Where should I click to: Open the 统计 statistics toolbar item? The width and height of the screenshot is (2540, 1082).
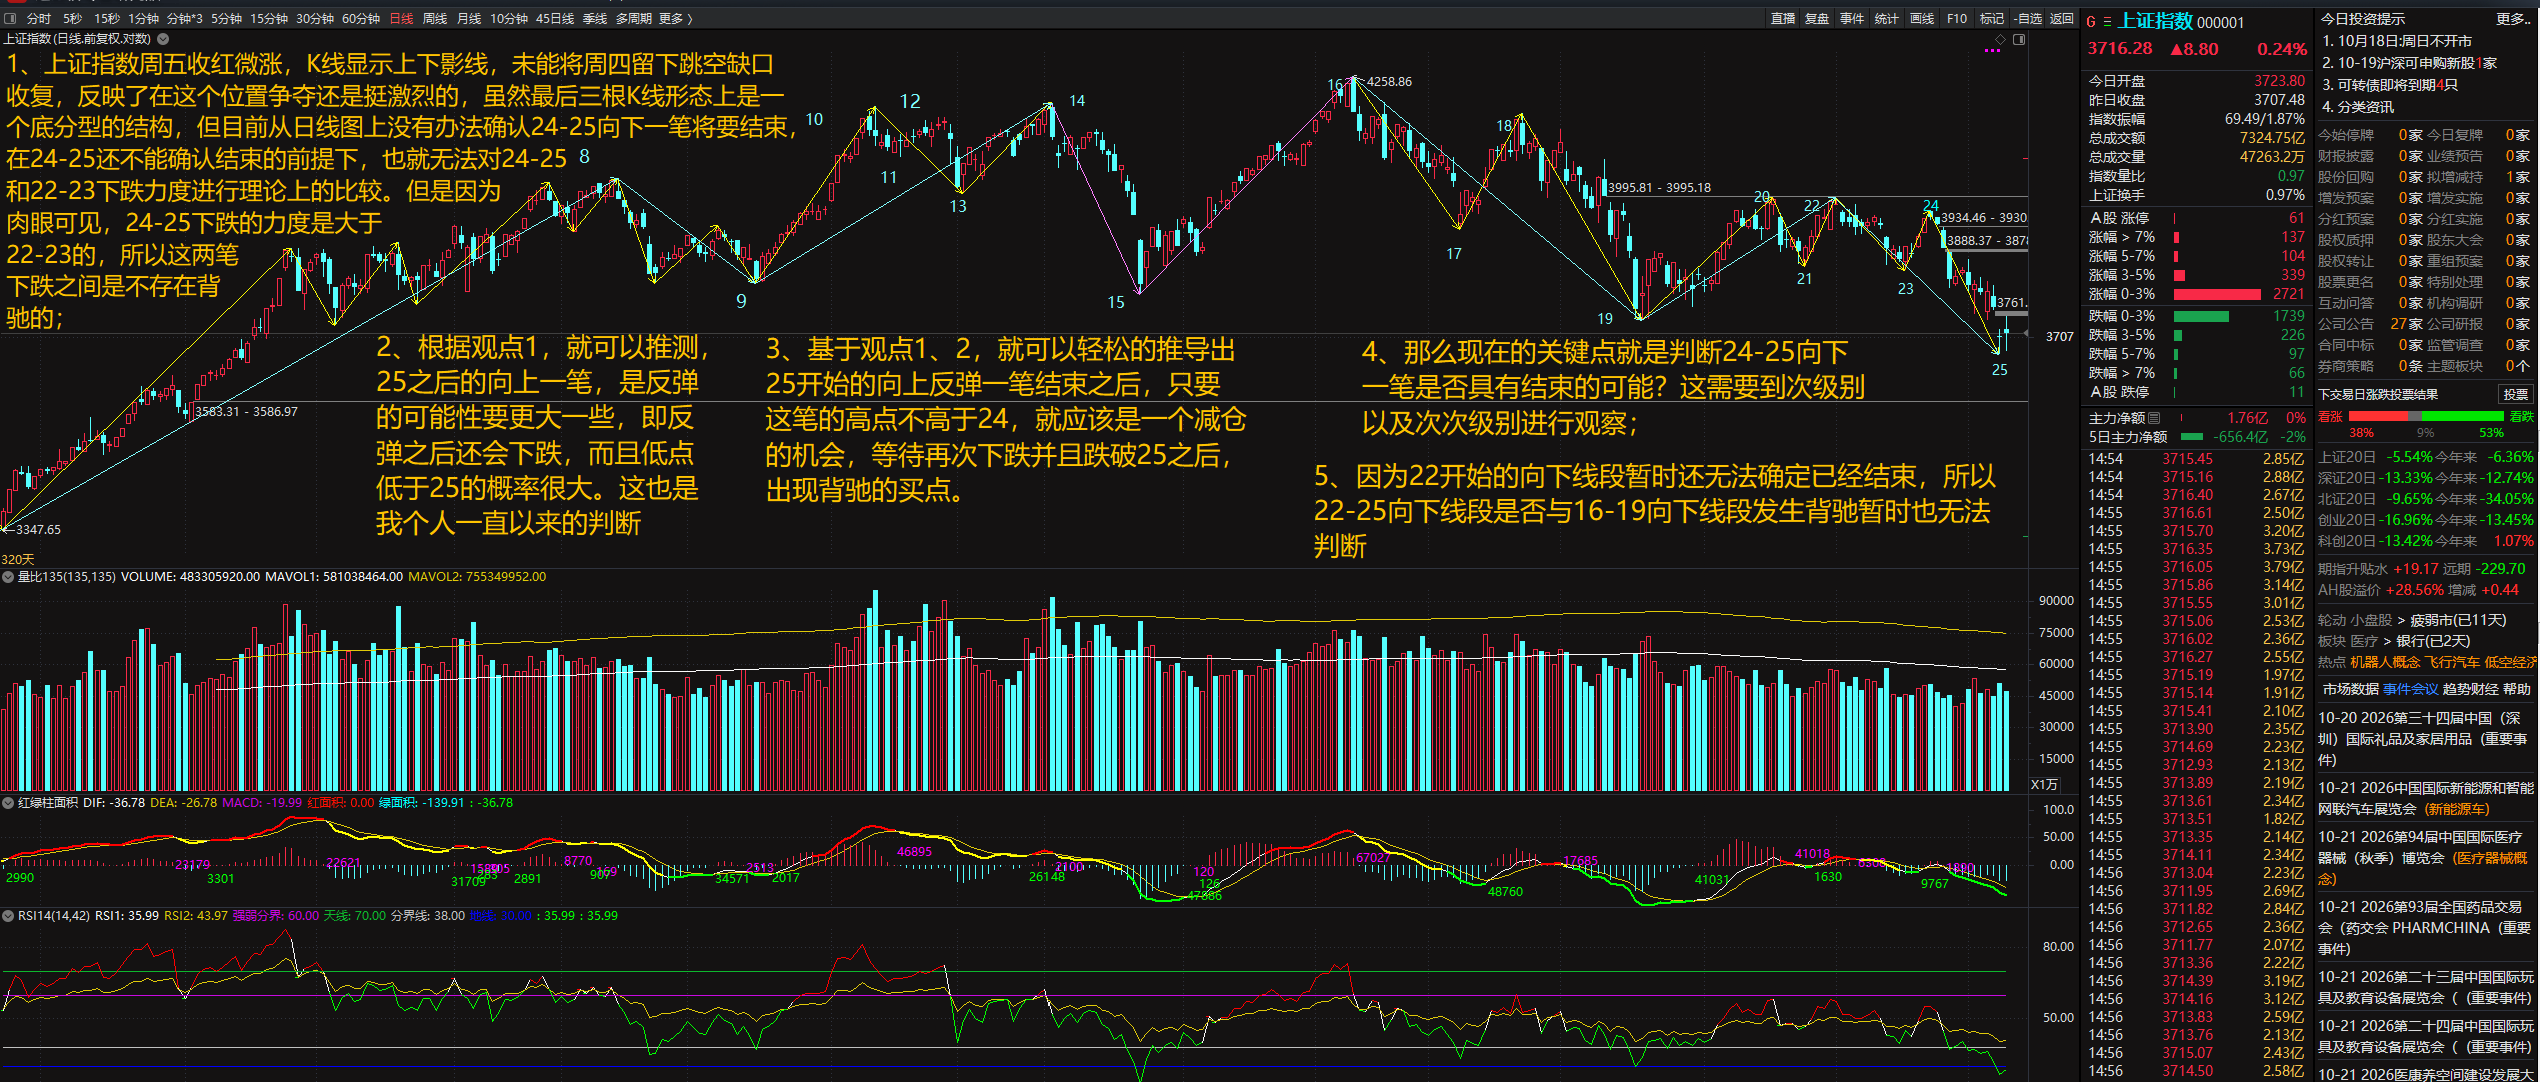[x=1887, y=18]
